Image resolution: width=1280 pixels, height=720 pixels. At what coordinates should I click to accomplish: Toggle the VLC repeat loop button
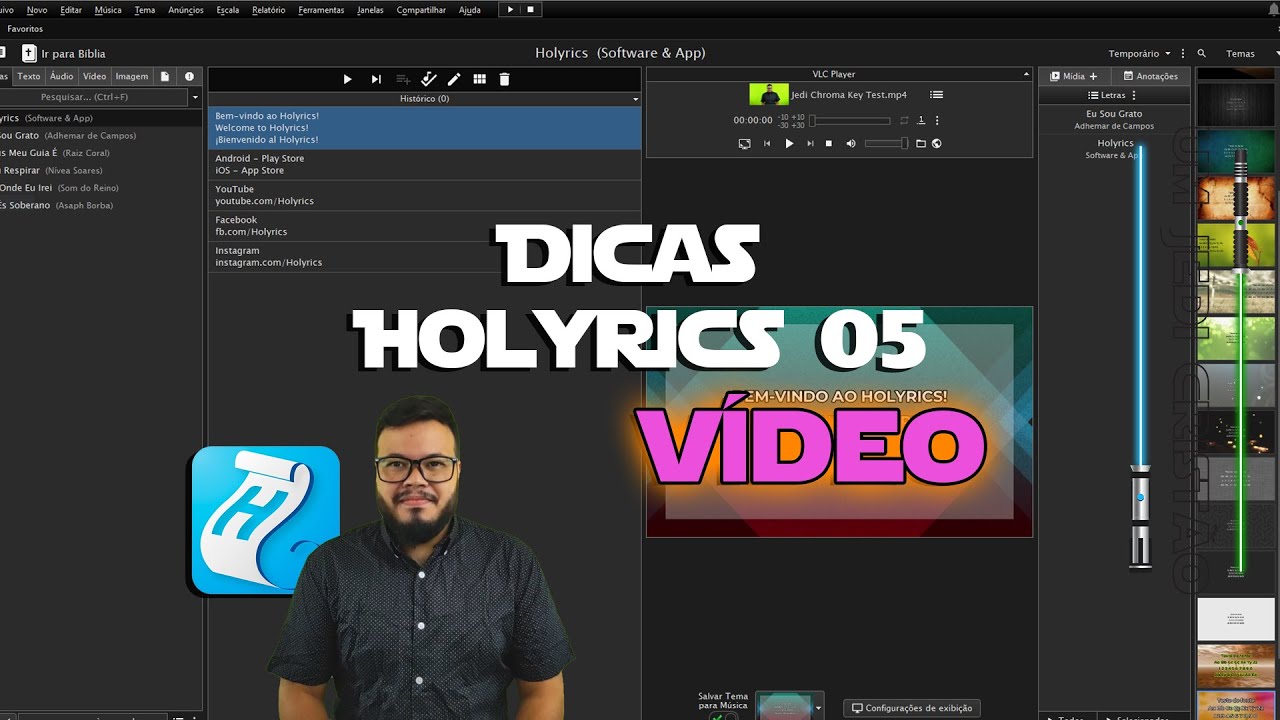(904, 120)
